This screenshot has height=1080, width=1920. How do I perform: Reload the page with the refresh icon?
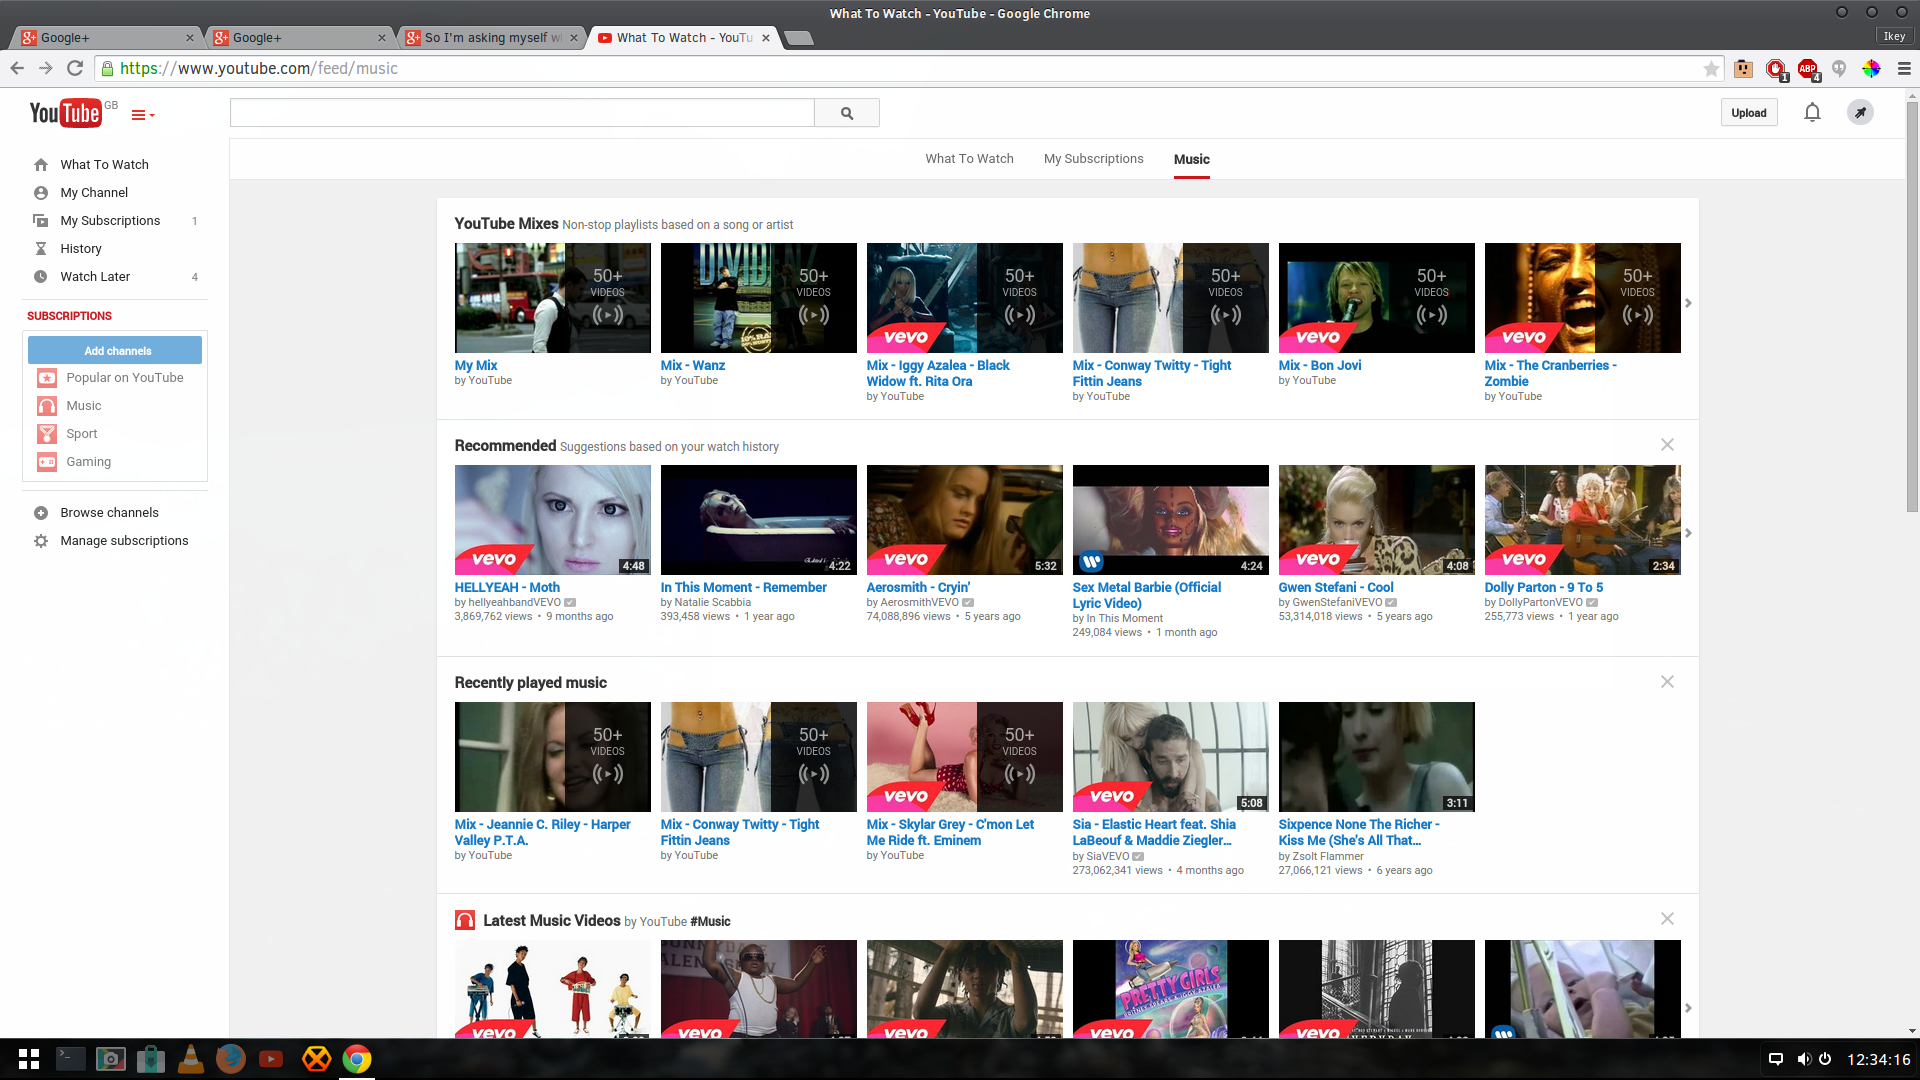coord(74,68)
